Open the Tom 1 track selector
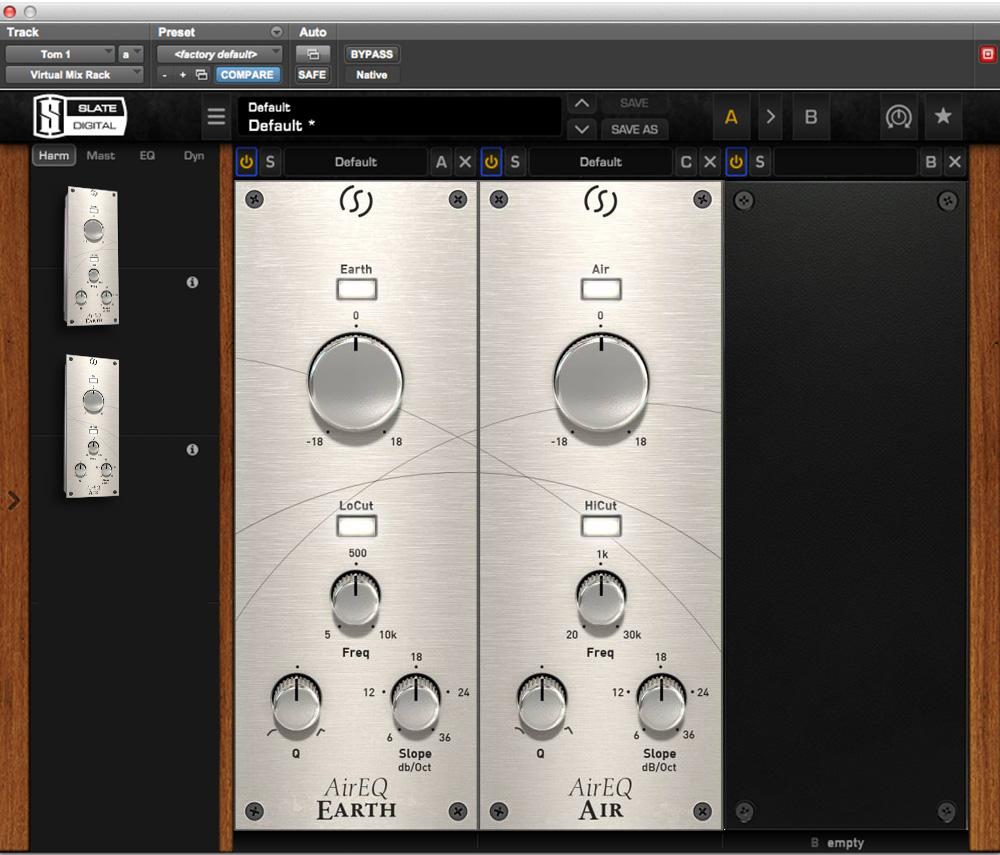This screenshot has height=855, width=1000. [x=61, y=54]
